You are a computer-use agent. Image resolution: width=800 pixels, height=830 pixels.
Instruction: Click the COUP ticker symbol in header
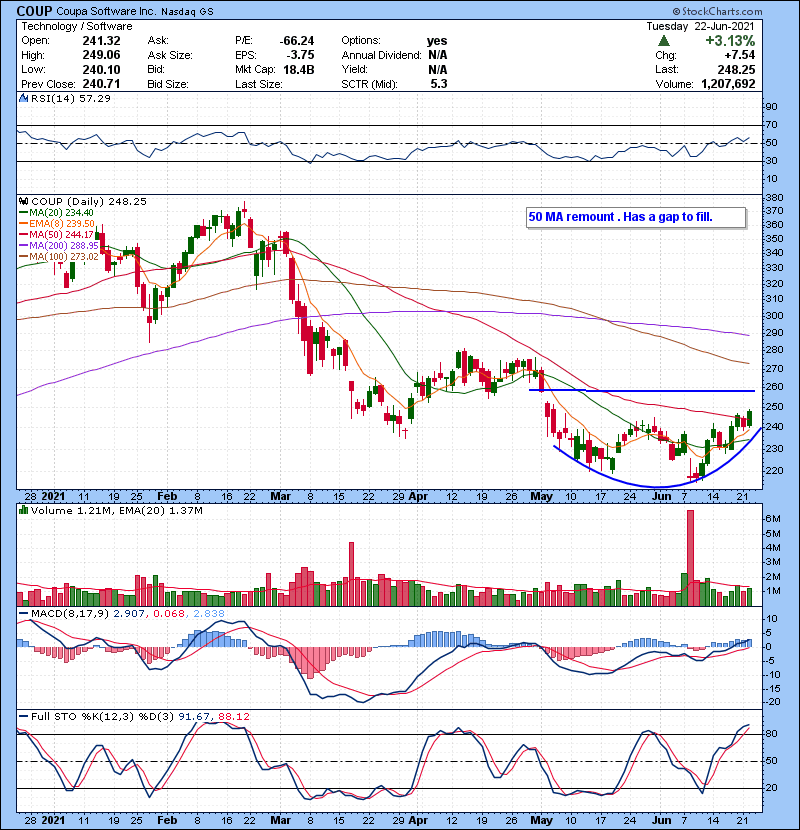click(34, 11)
